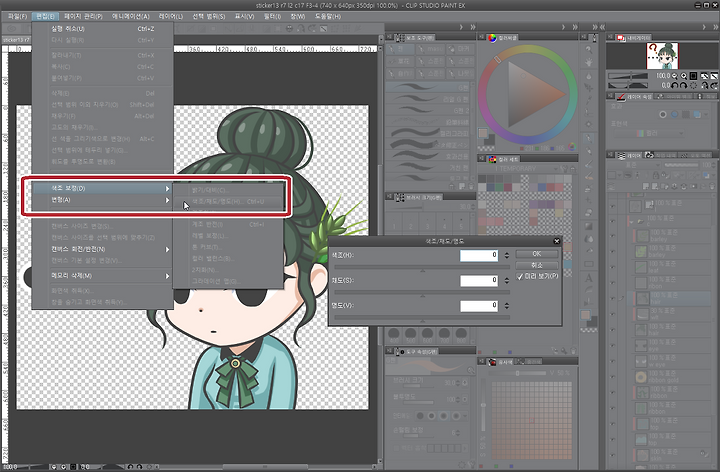
Task: Click the 채도(S) value input field
Action: tap(479, 281)
